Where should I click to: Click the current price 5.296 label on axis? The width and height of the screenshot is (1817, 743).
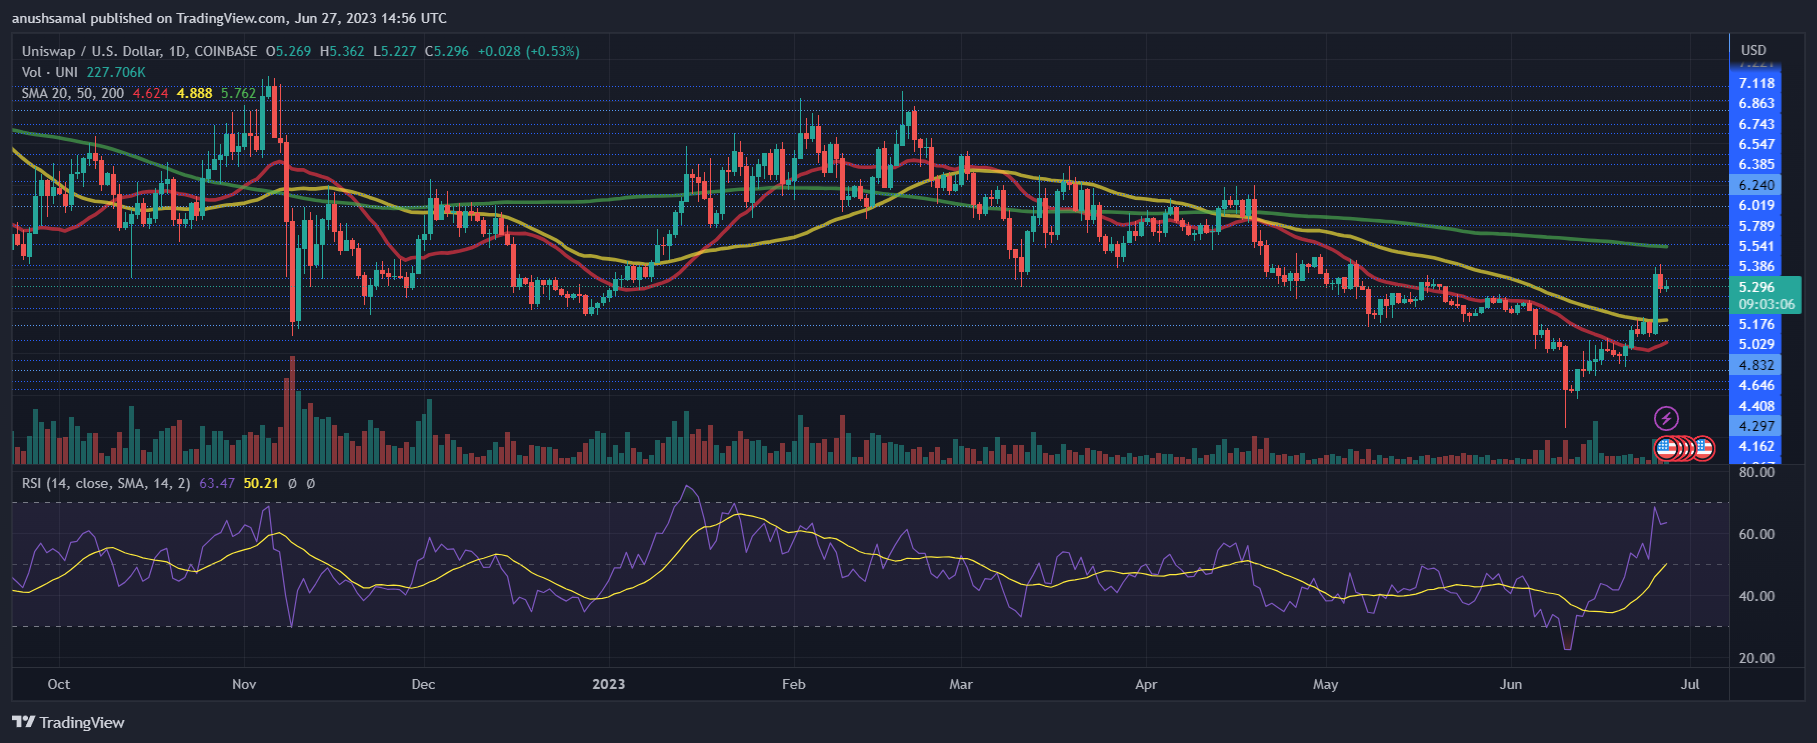1756,287
